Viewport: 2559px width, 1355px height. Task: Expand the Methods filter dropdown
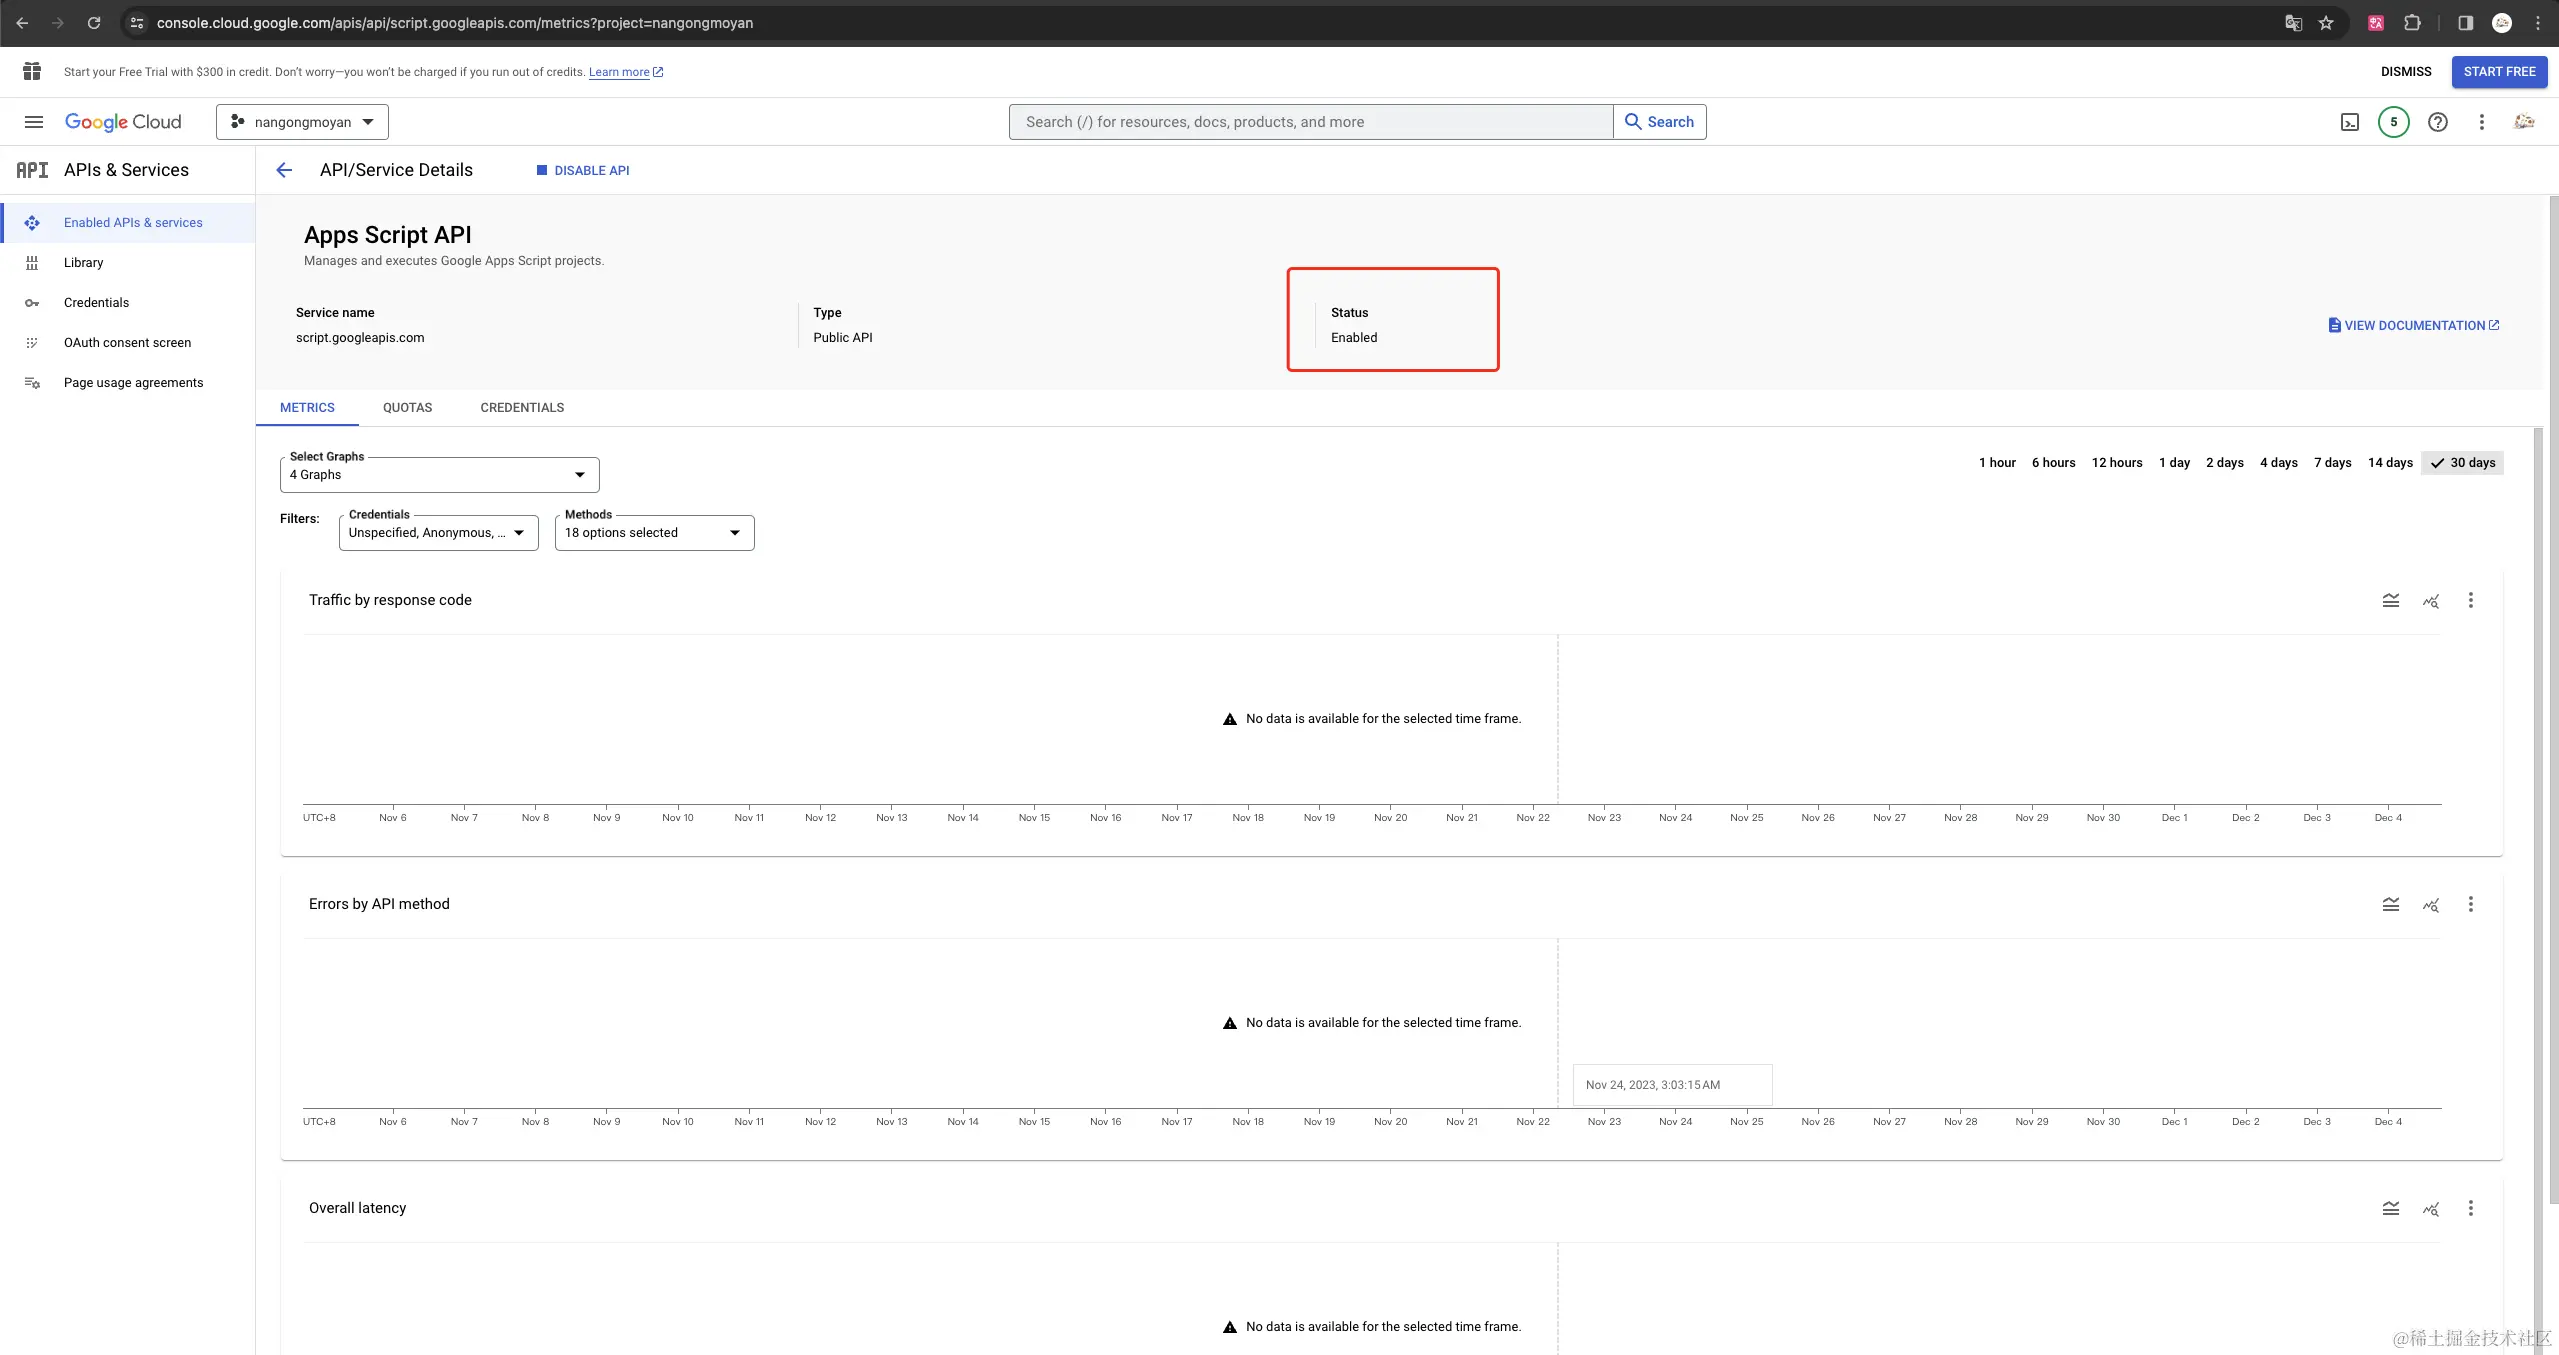[x=654, y=533]
